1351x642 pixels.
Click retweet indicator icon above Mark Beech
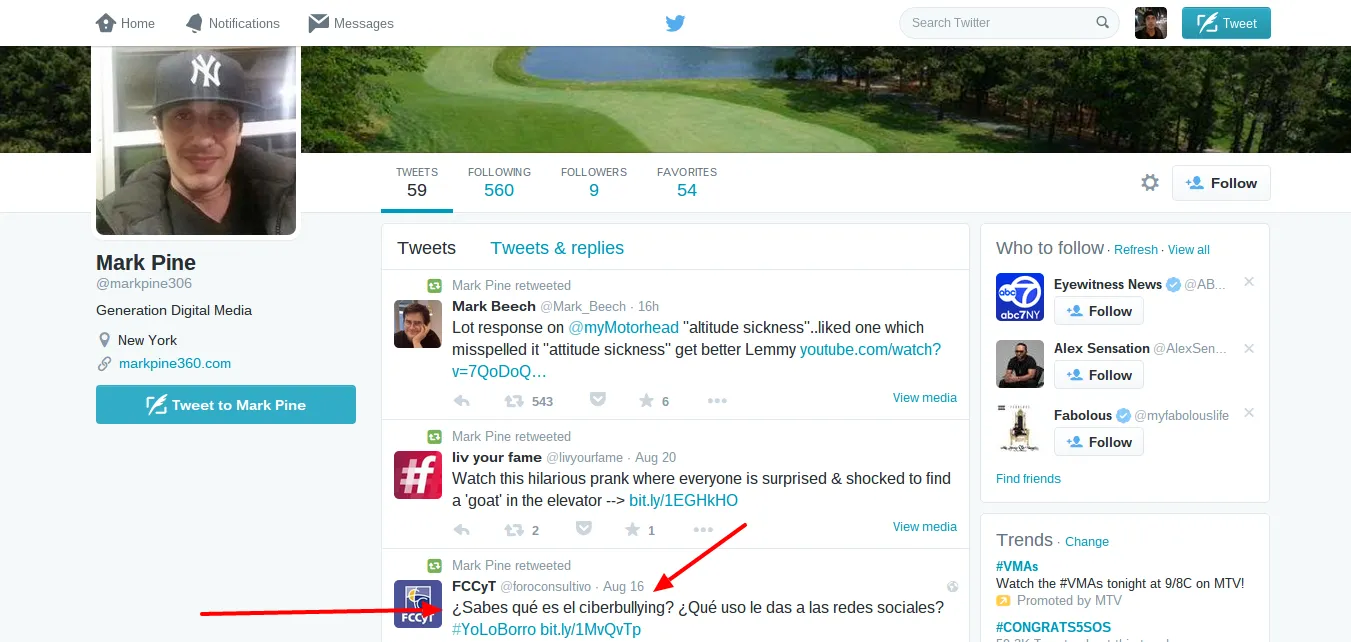coord(435,285)
